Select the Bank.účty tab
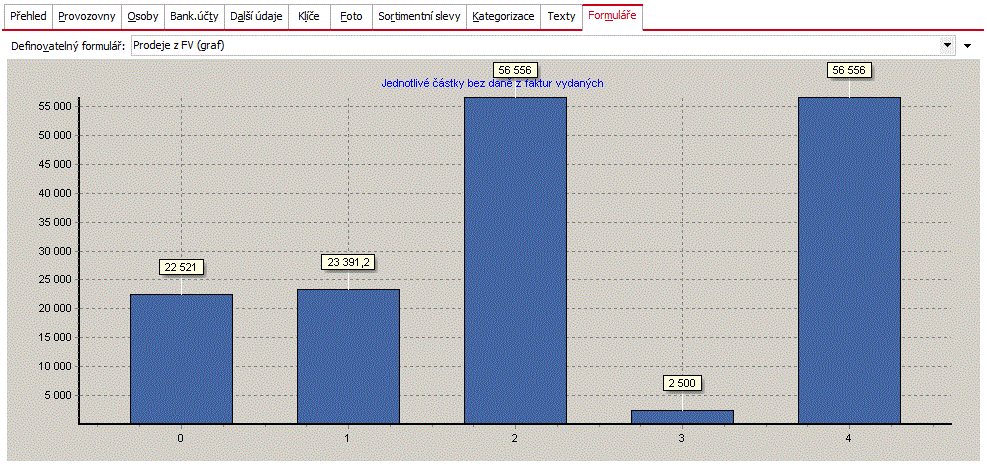 (194, 16)
